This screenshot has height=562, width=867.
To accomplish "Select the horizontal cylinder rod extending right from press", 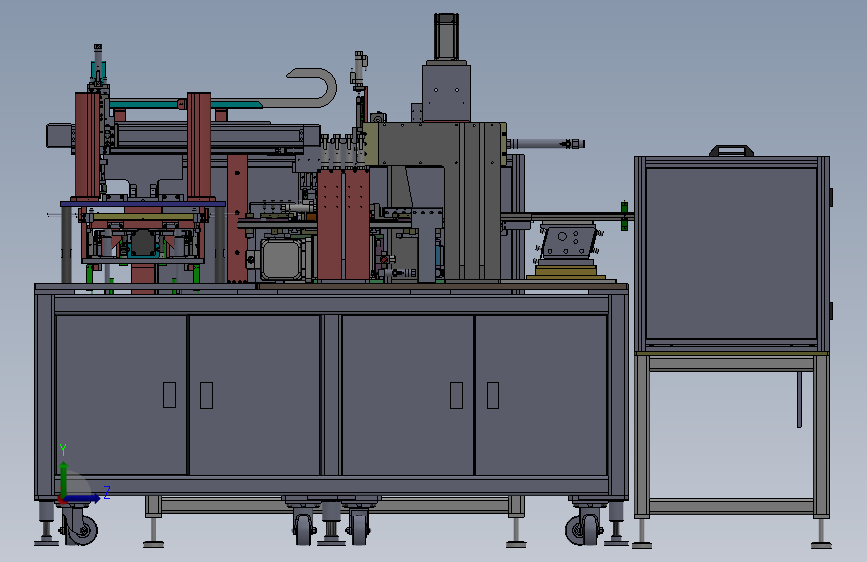I will [545, 144].
